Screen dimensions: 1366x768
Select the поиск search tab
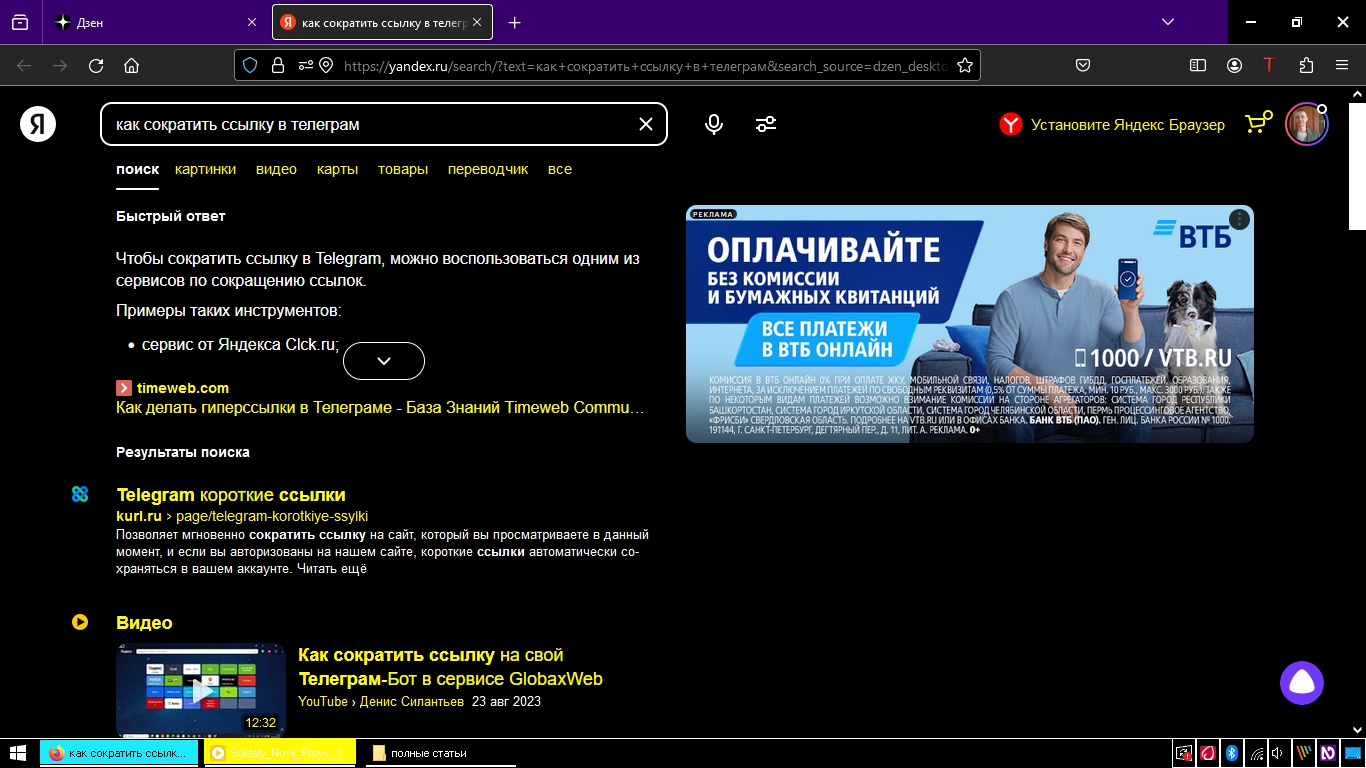point(137,169)
